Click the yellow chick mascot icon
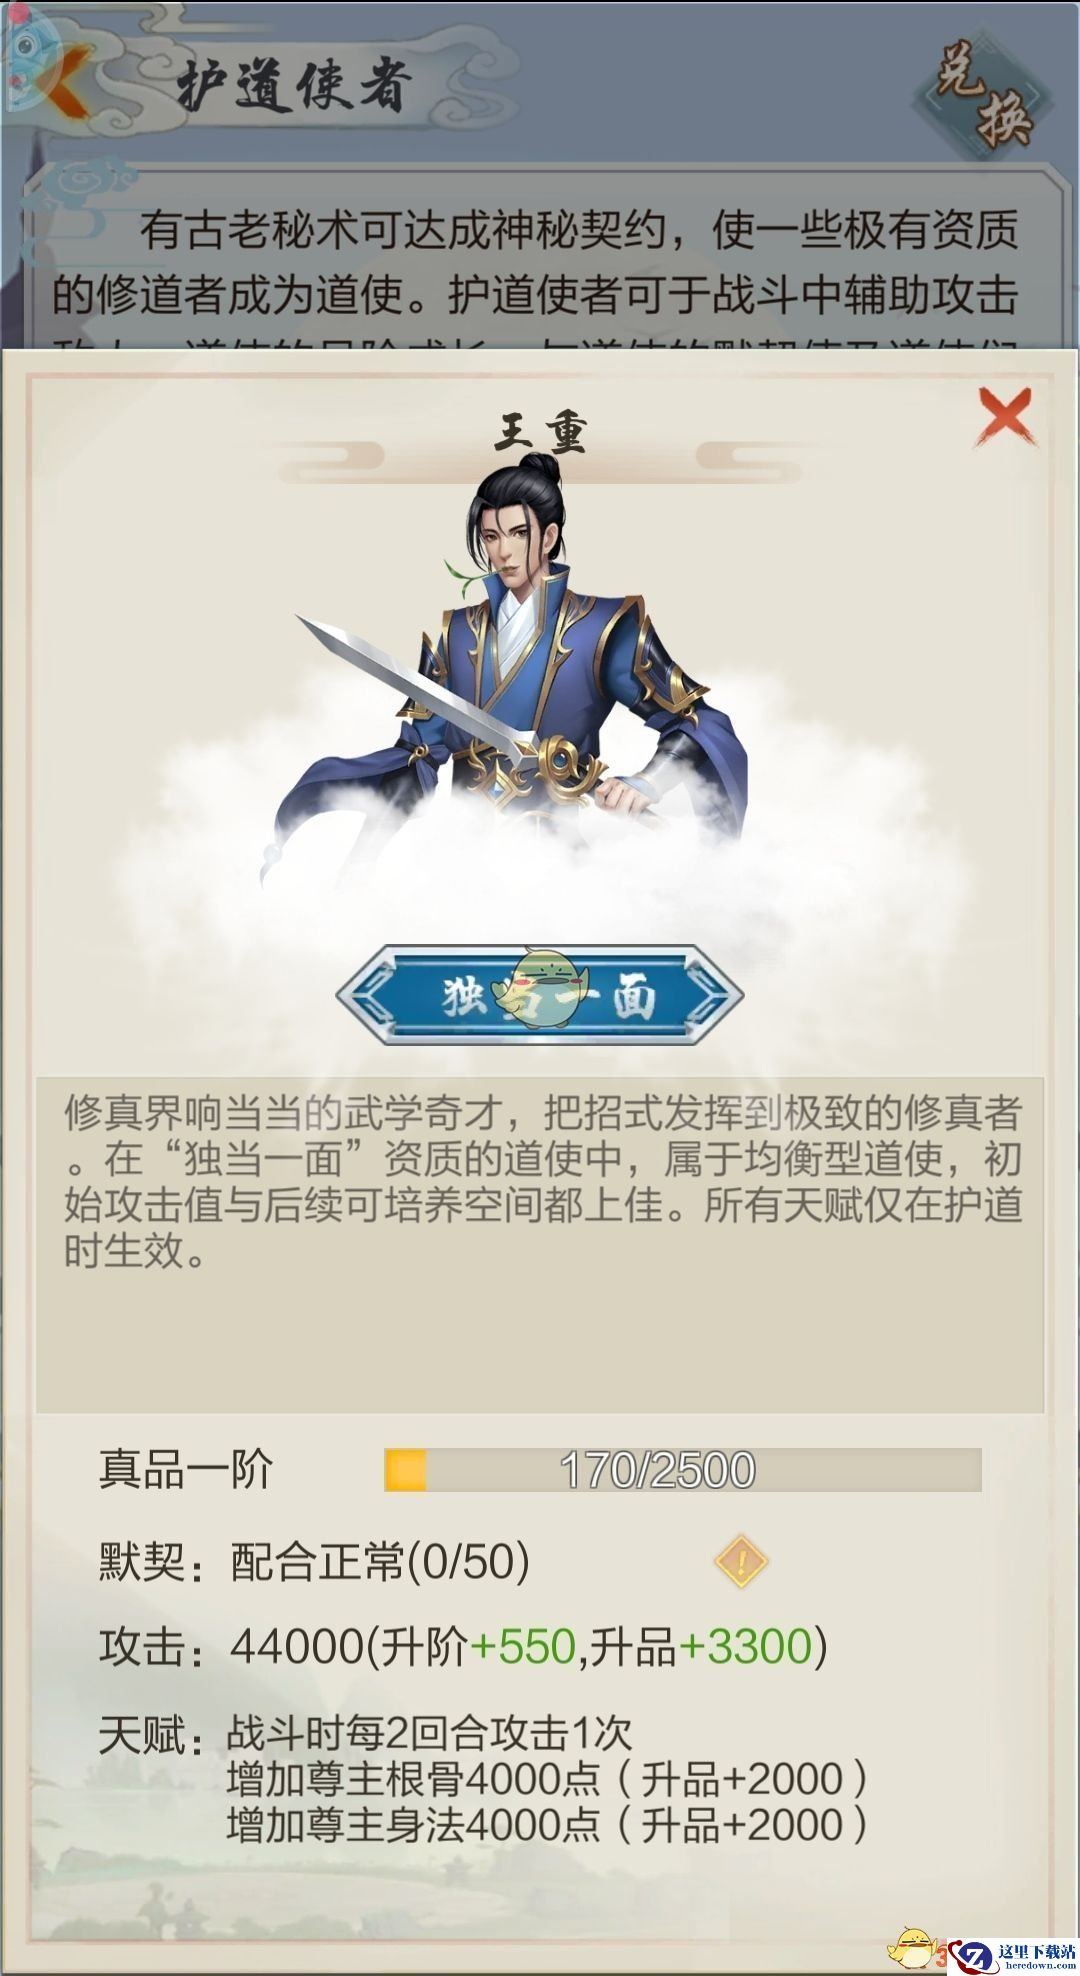1080x1976 pixels. coord(914,1948)
